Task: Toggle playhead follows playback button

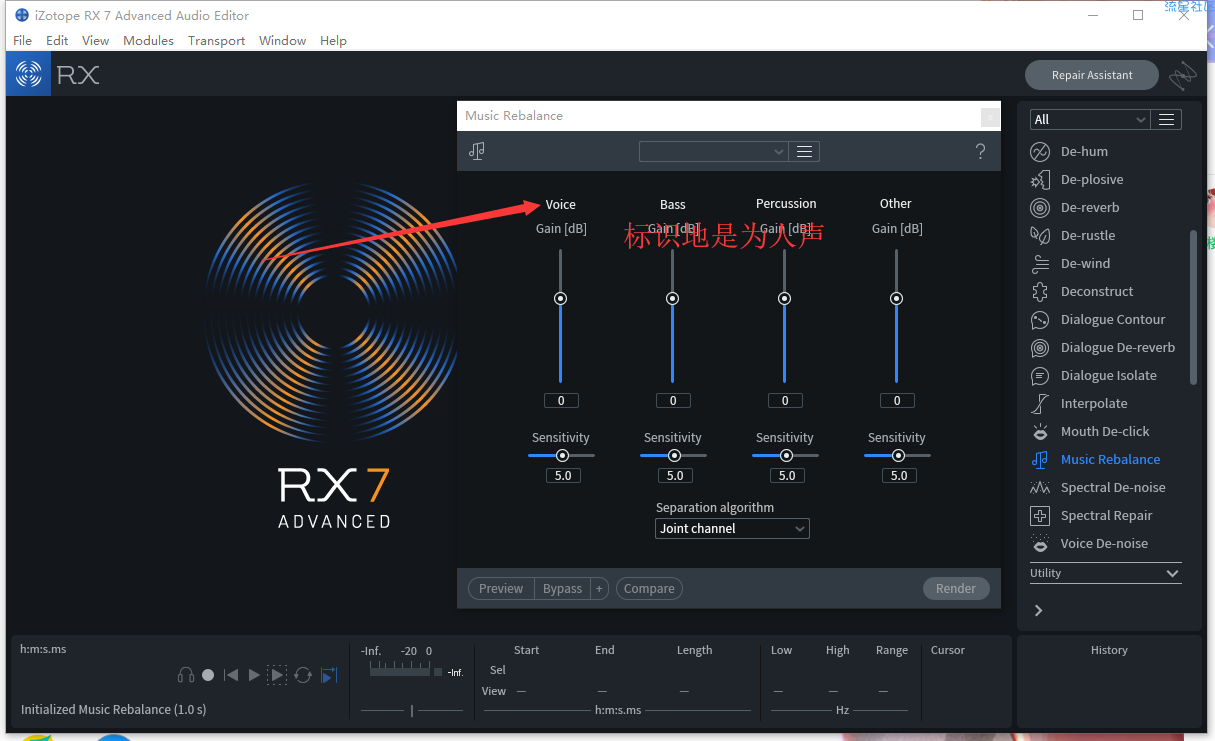Action: [329, 675]
